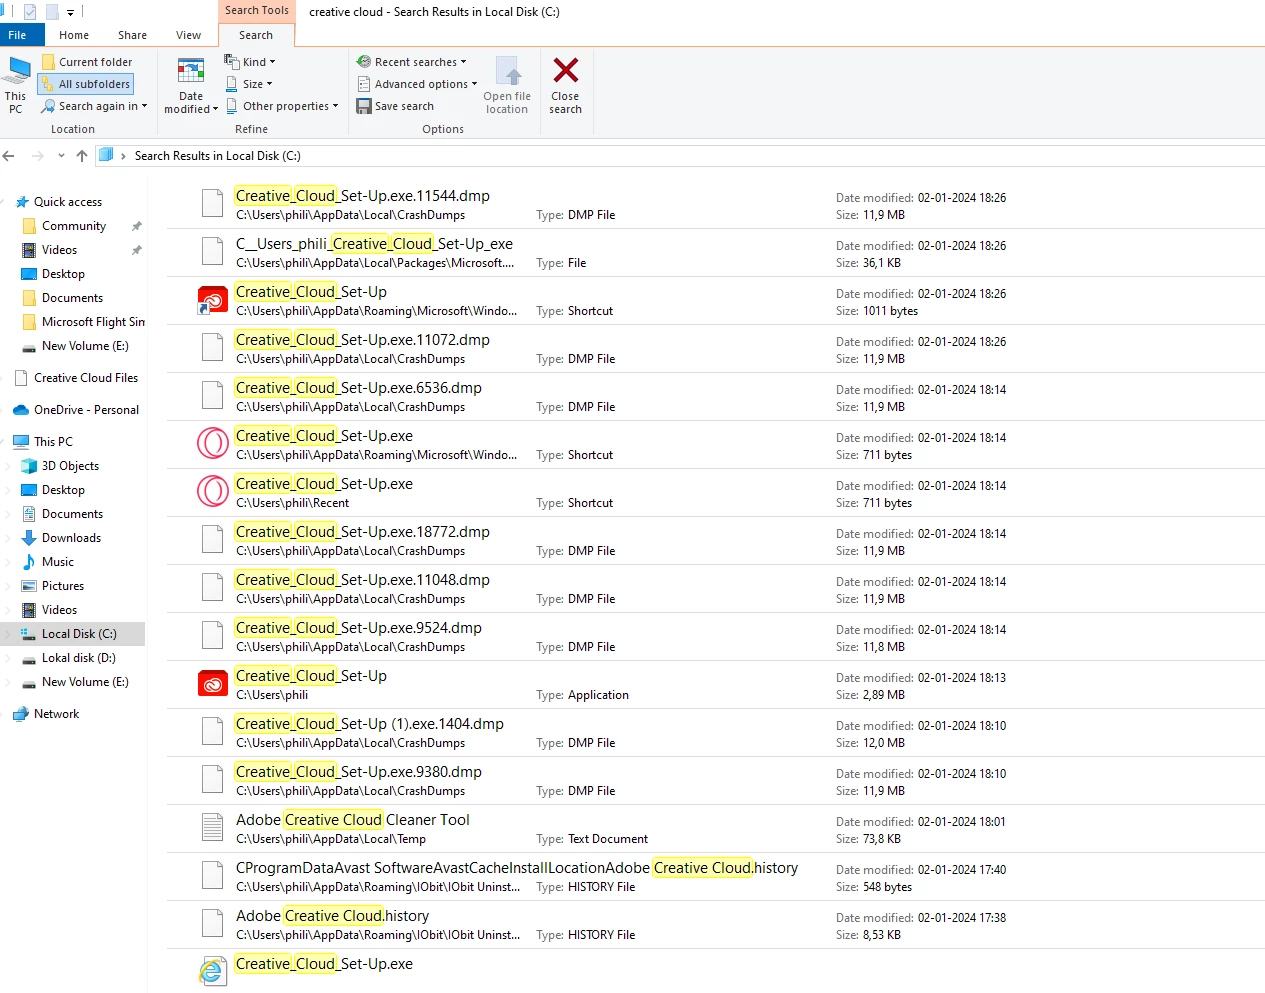Click Quick Access Toolbar customize arrow

pos(70,12)
